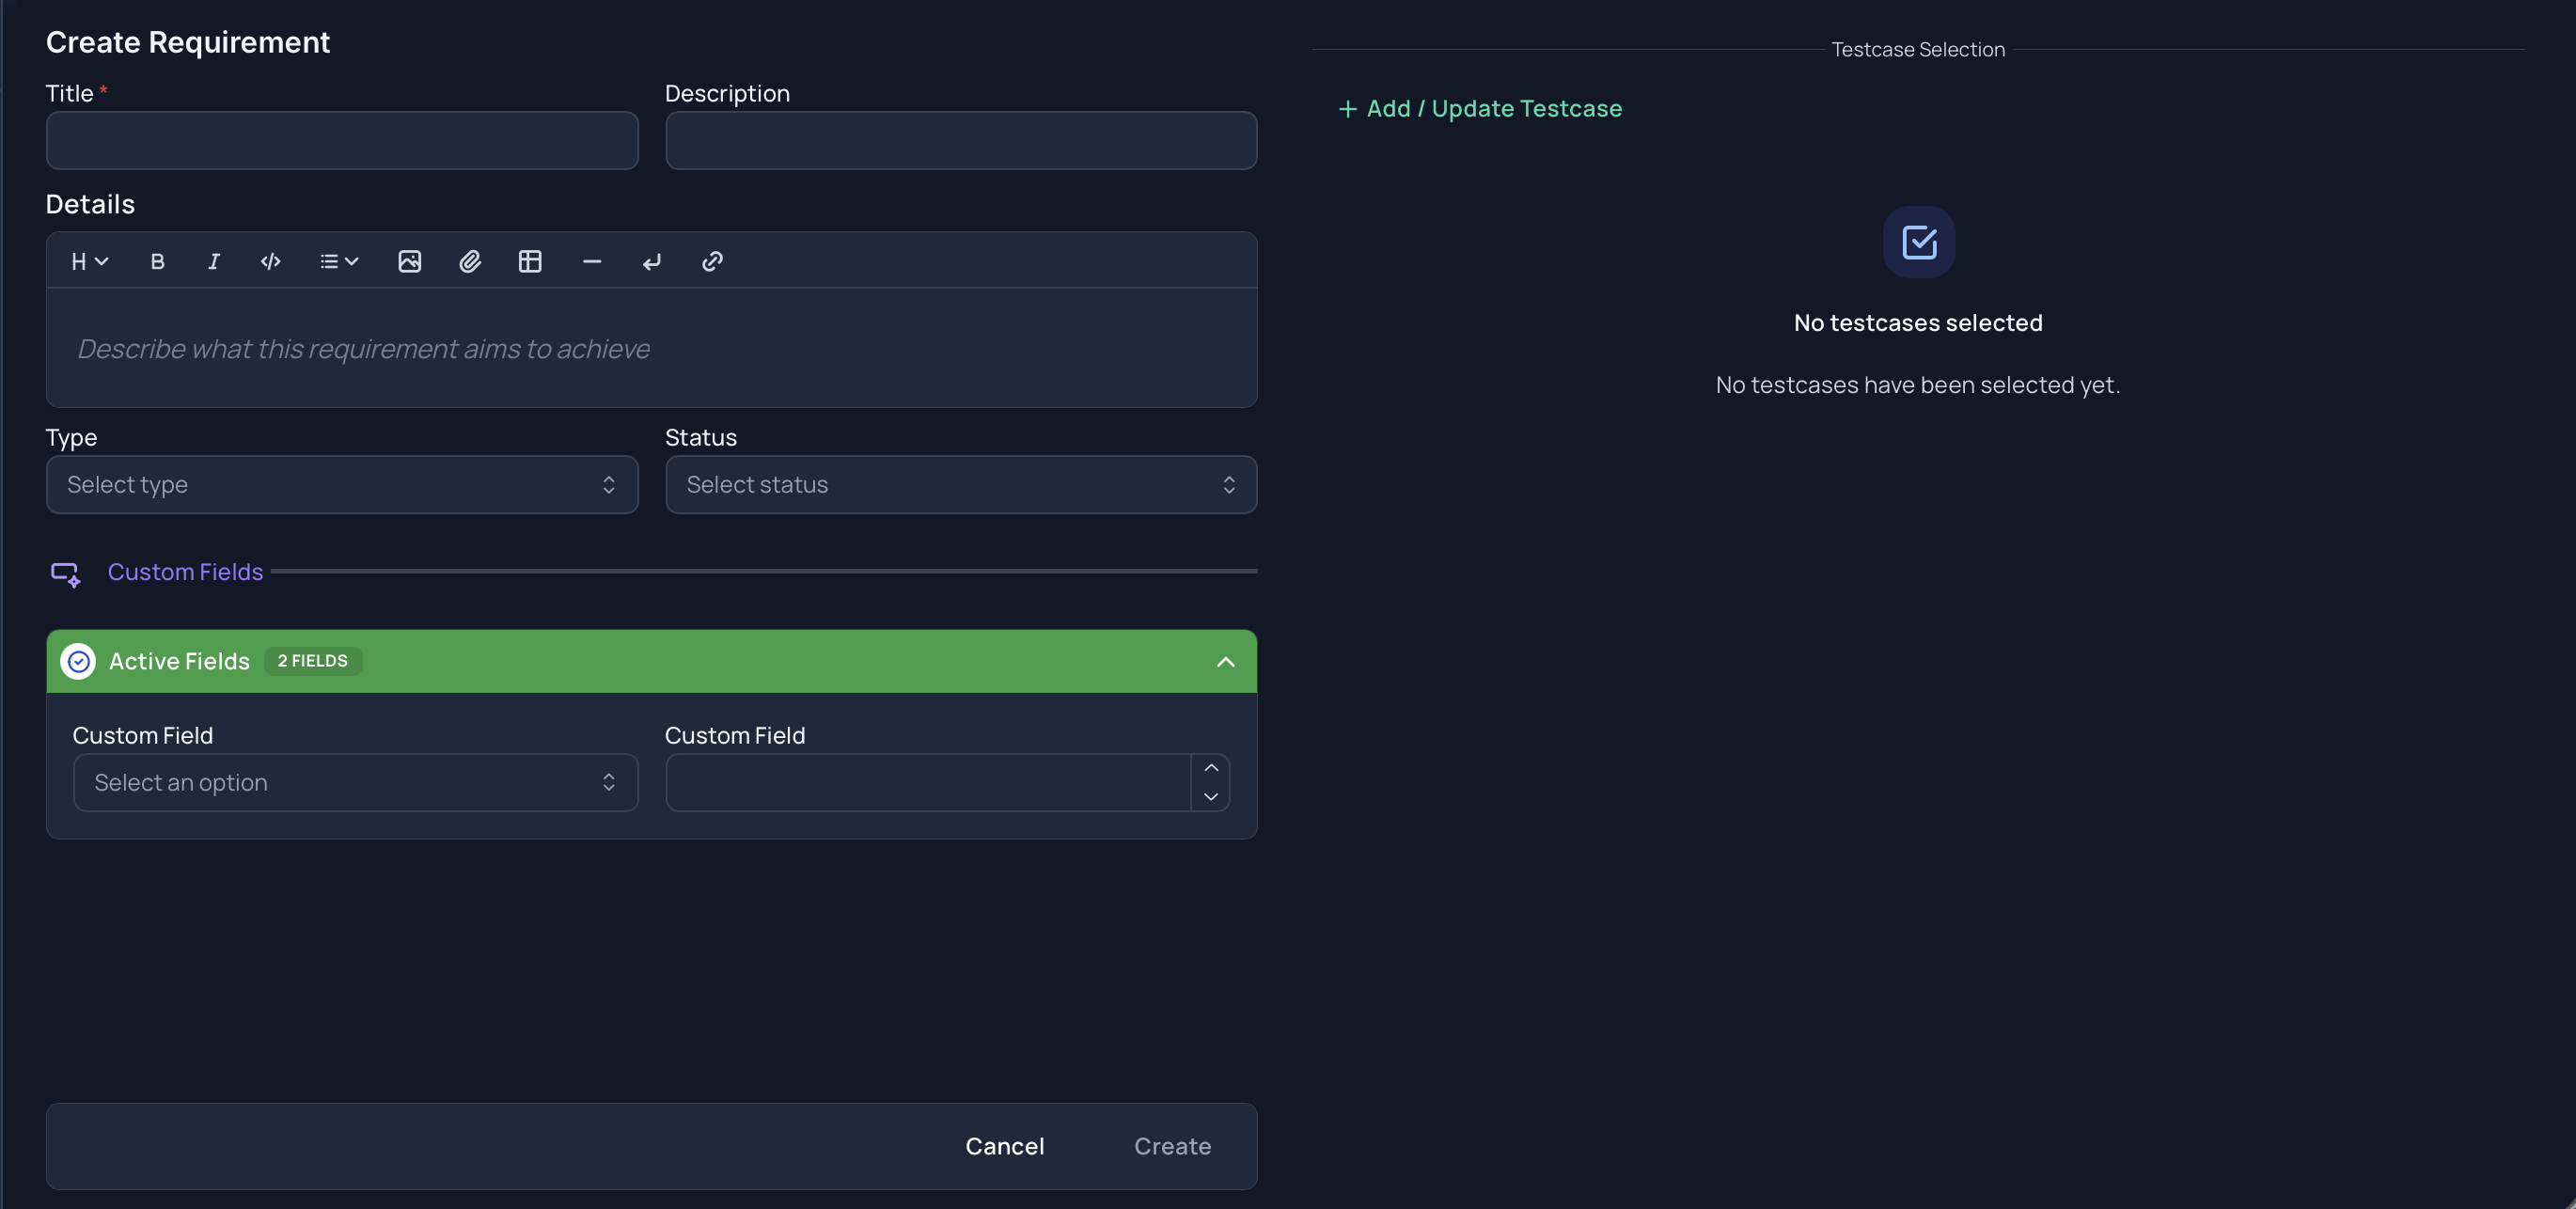Screen dimensions: 2576x1209
Task: Insert code block via toolbar icon
Action: pyautogui.click(x=270, y=261)
